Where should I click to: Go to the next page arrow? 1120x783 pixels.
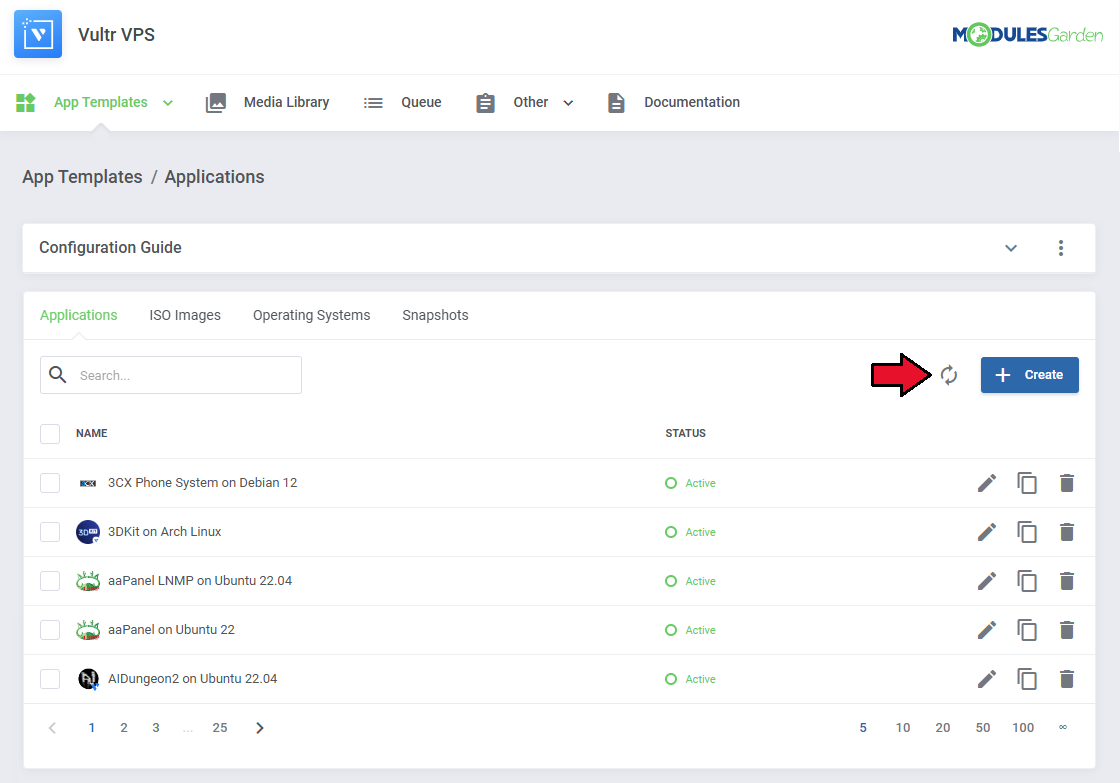tap(260, 728)
